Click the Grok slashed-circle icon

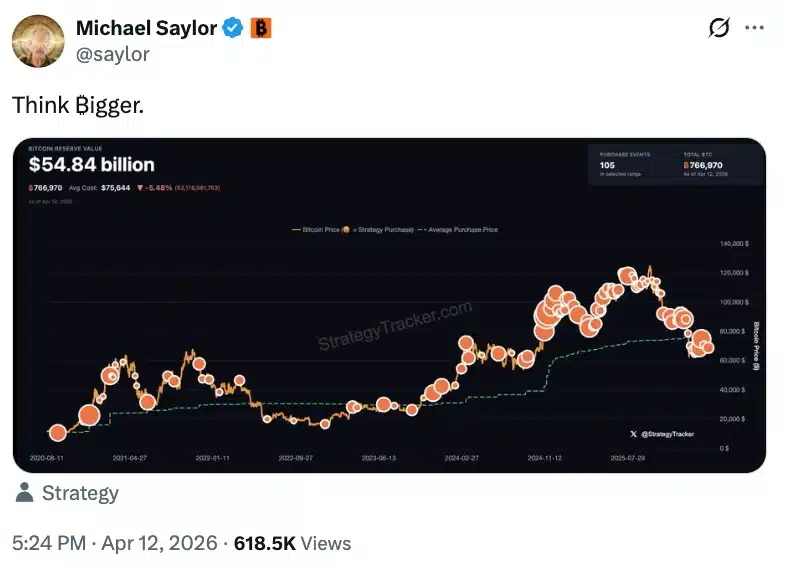719,29
